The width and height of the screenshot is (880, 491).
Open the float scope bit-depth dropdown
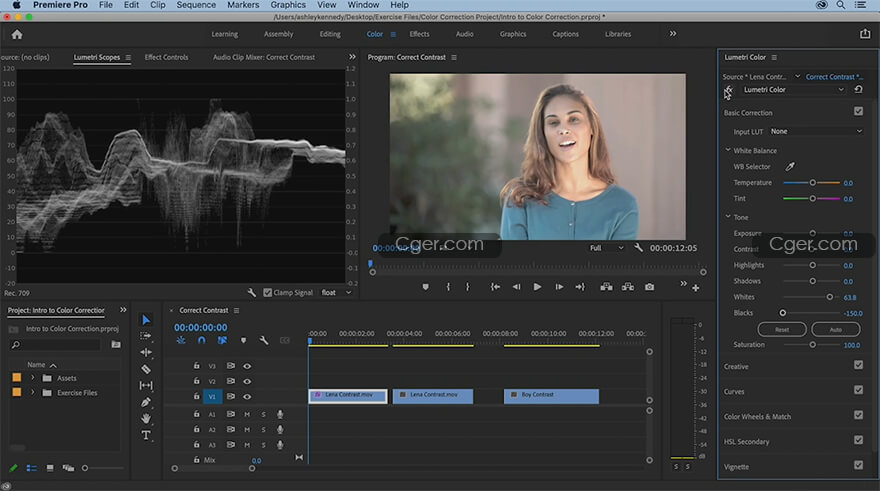click(x=336, y=292)
